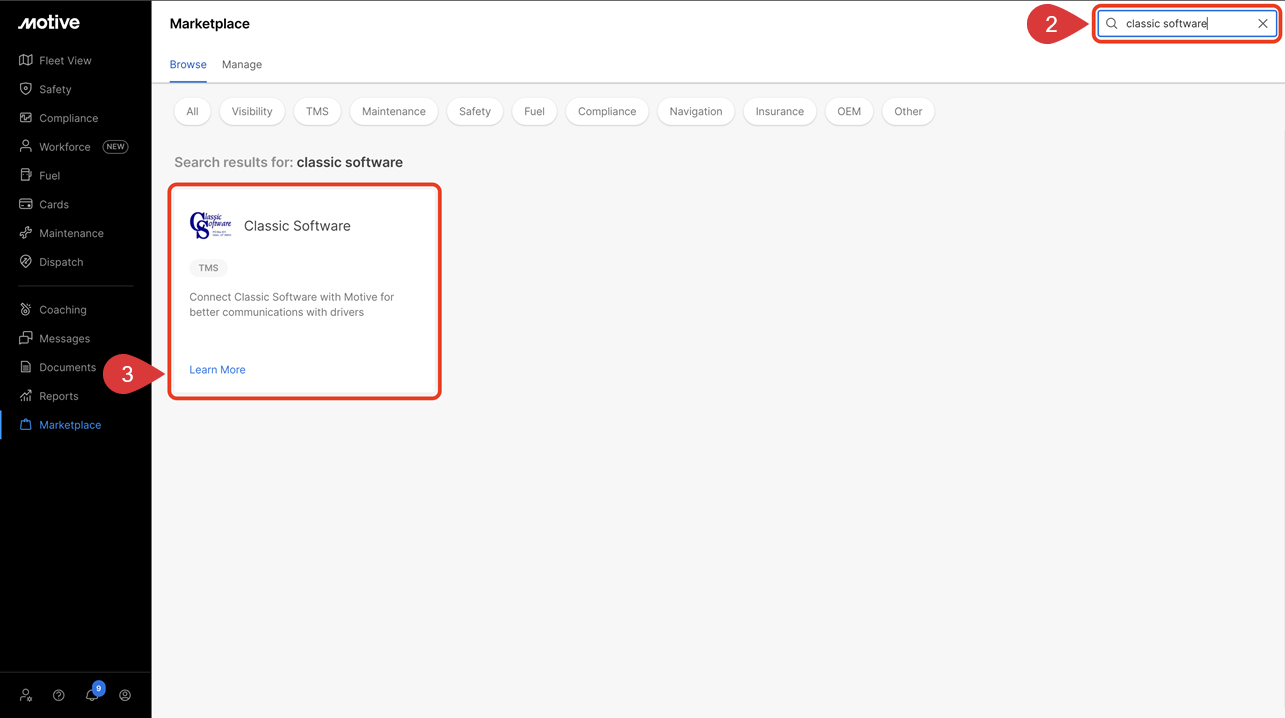Select the All category filter

tap(192, 111)
